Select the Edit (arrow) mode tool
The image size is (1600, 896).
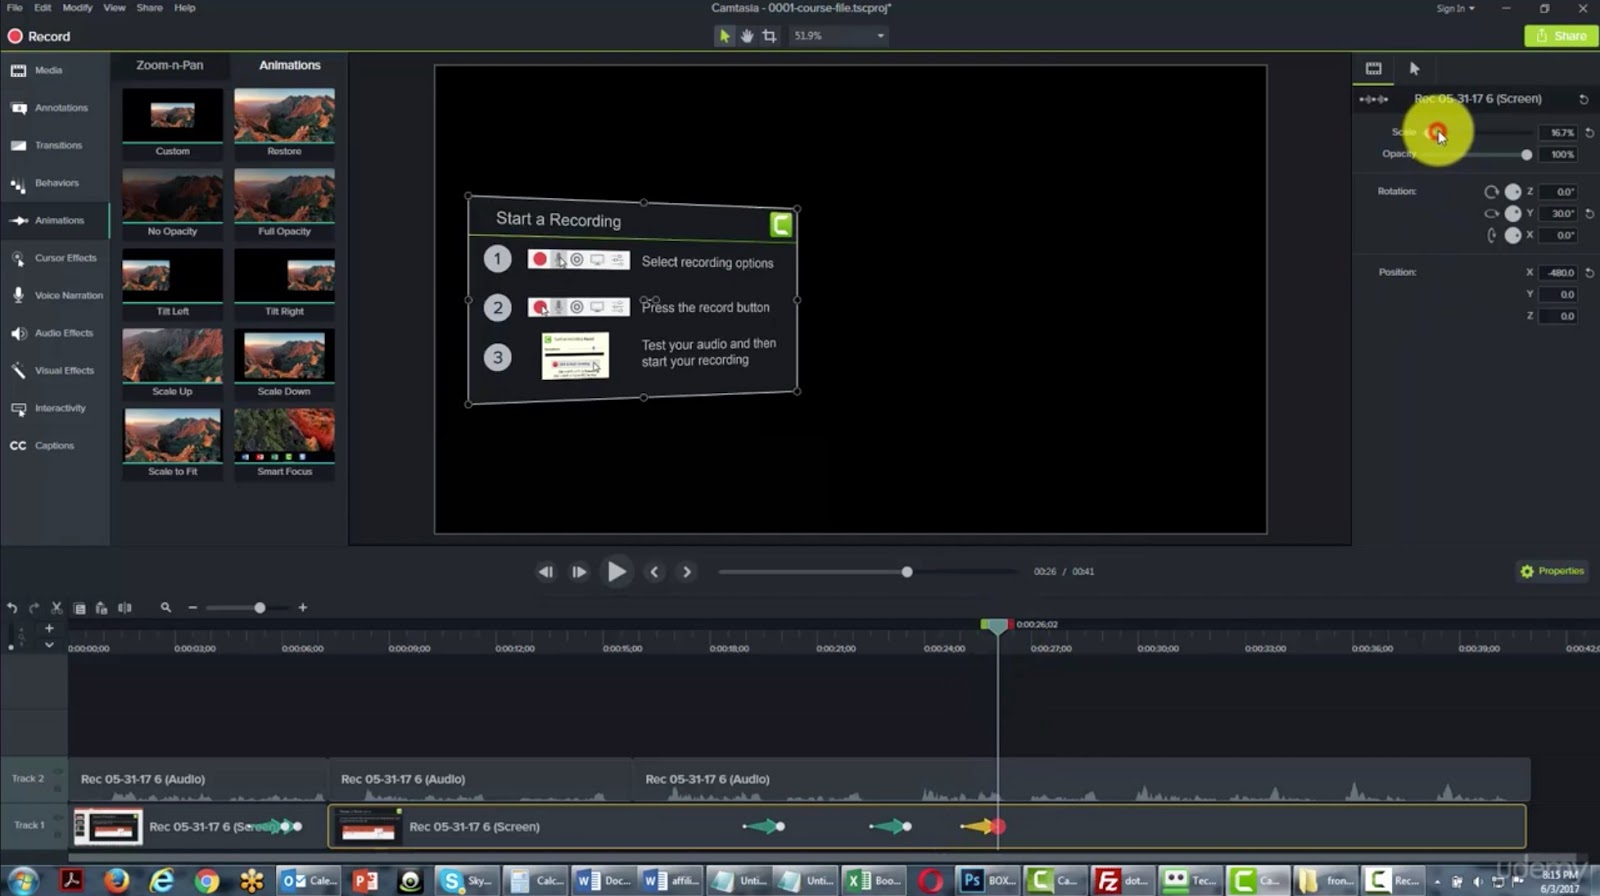724,36
